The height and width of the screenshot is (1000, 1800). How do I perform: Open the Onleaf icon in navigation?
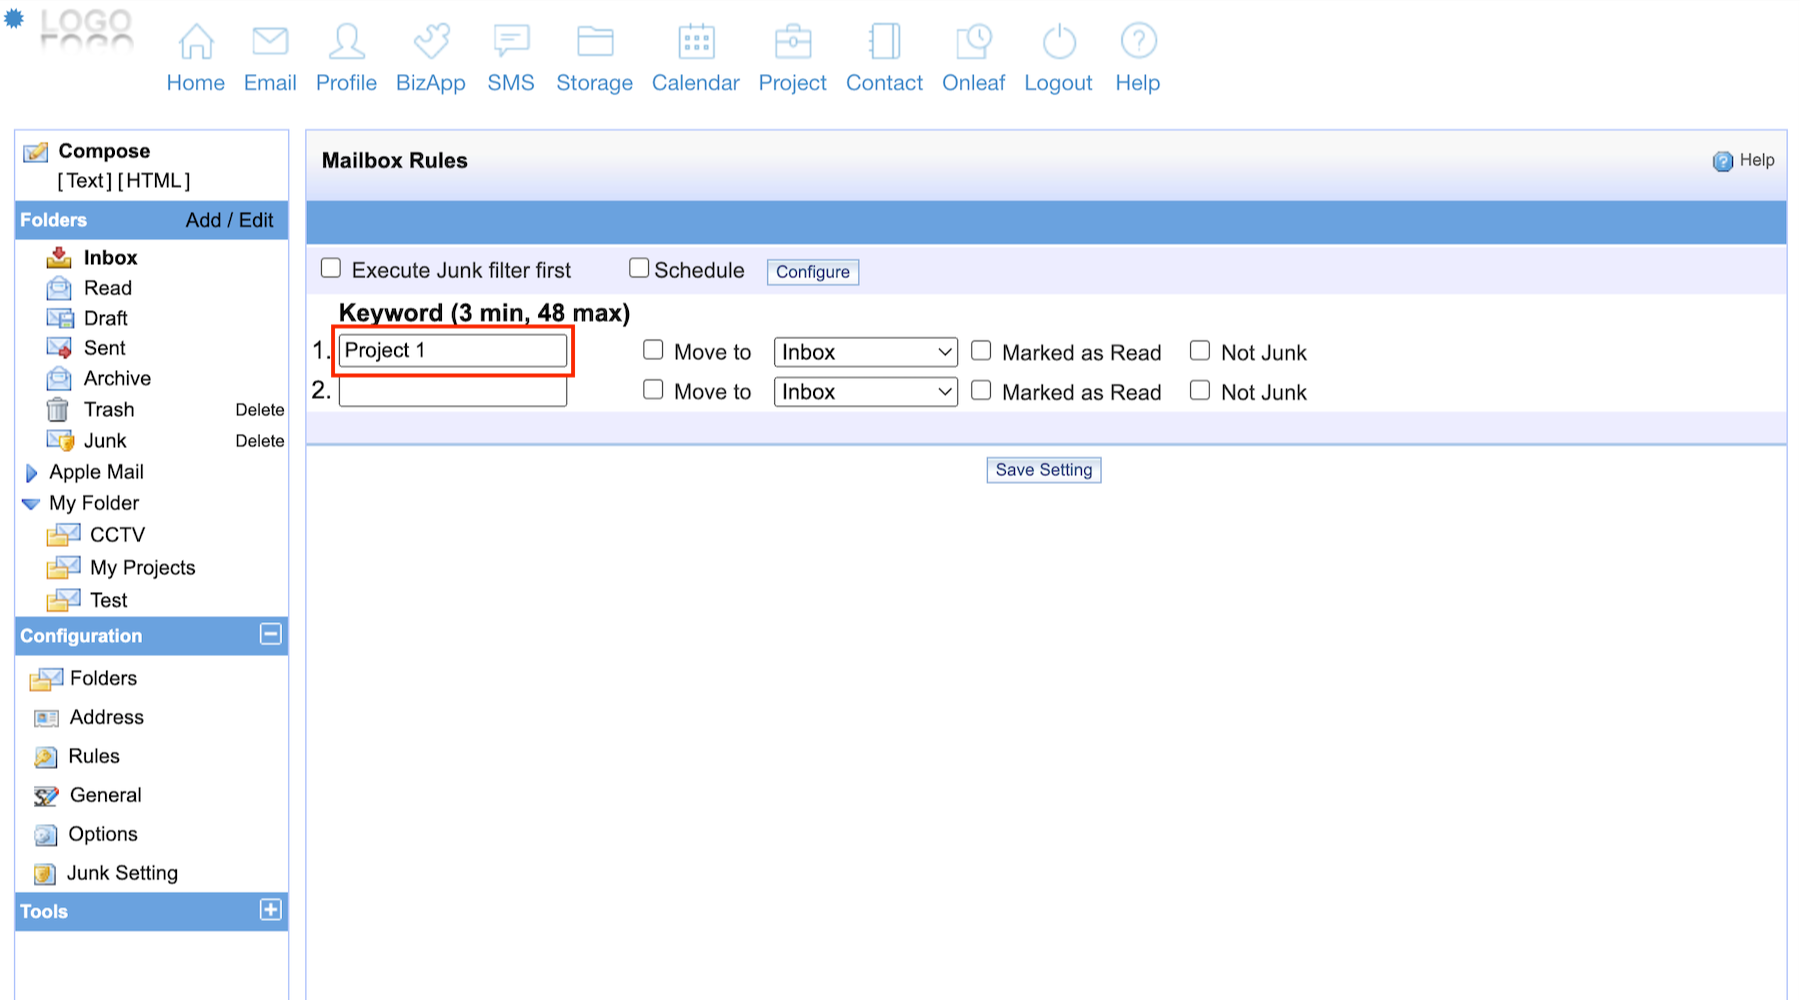coord(973,42)
